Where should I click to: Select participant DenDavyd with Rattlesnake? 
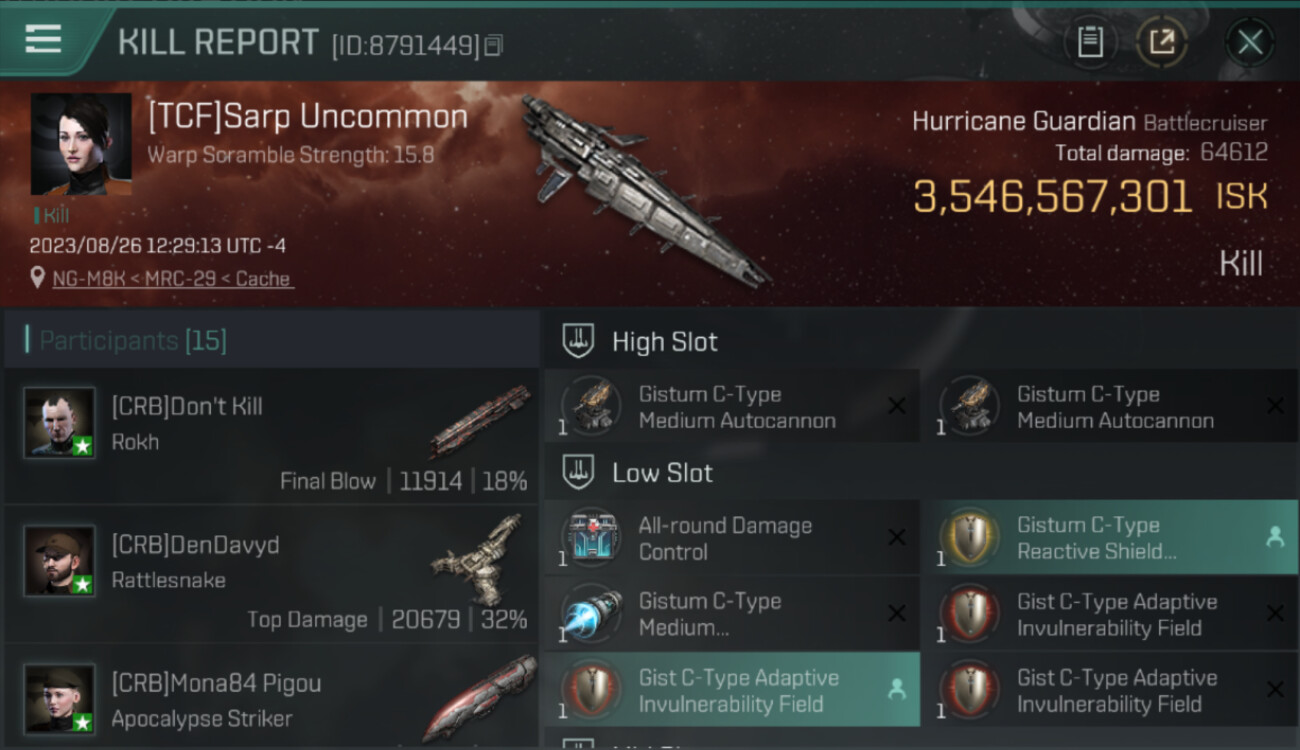pyautogui.click(x=271, y=573)
